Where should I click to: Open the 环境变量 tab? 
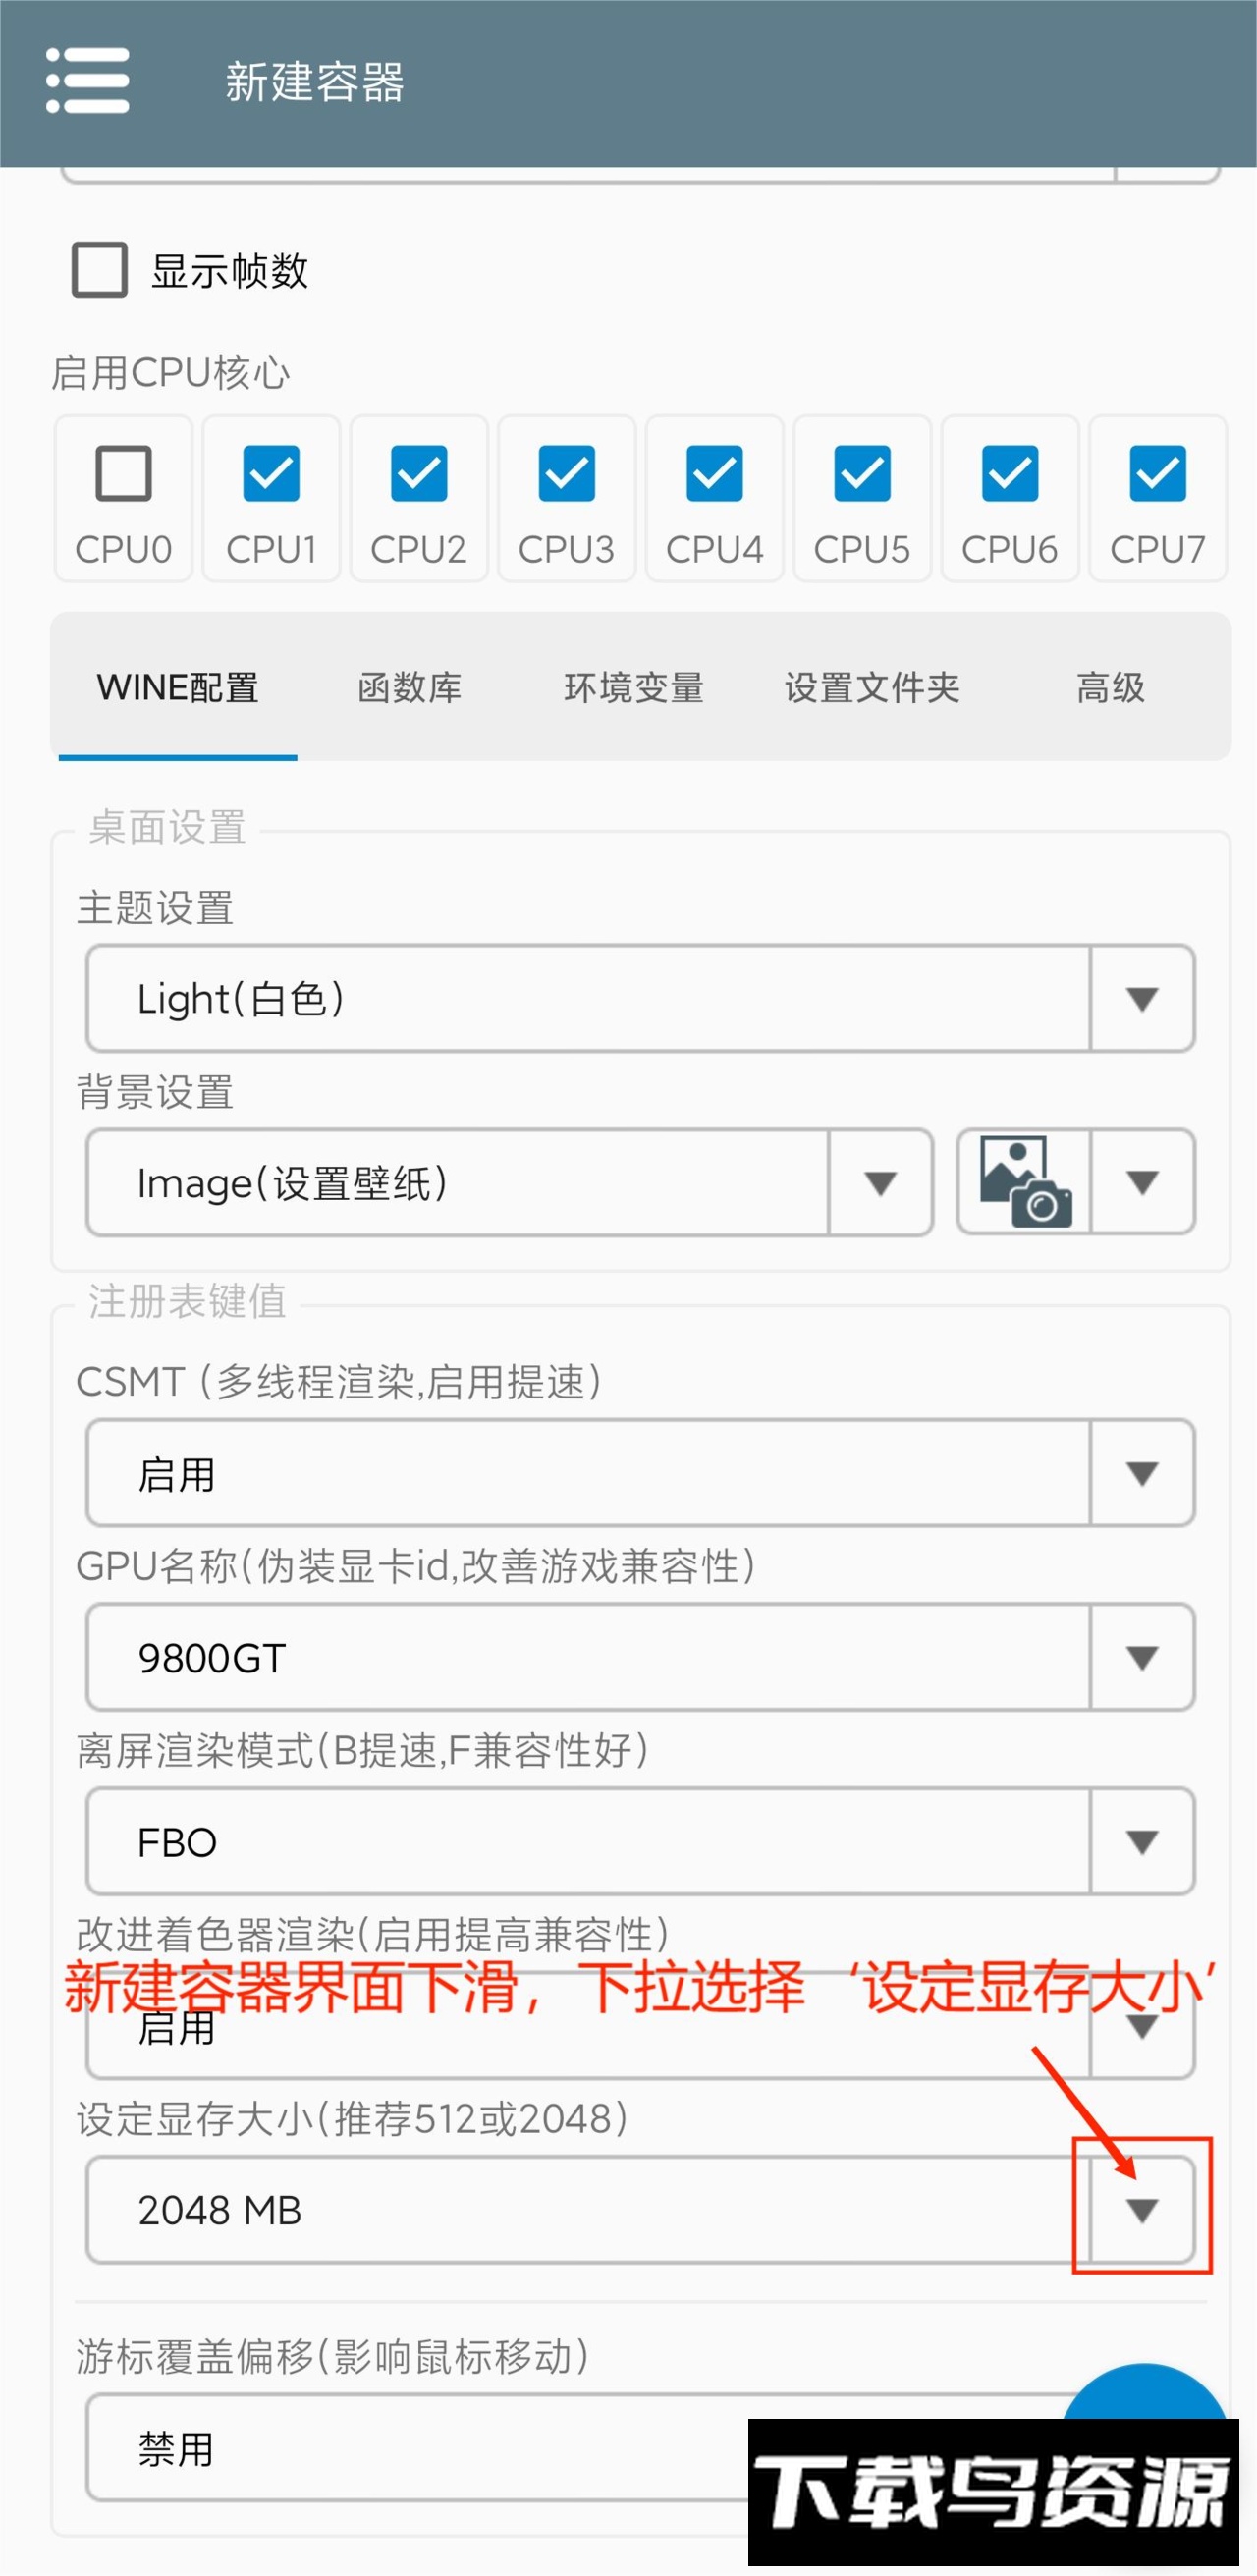tap(633, 688)
